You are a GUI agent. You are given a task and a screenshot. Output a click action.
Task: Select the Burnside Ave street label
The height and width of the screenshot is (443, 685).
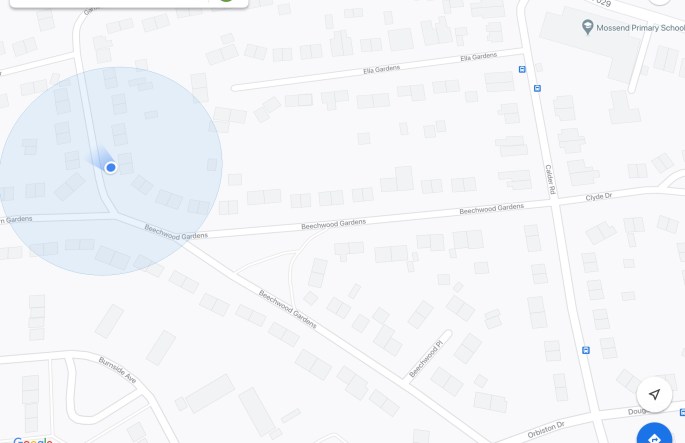pos(118,370)
